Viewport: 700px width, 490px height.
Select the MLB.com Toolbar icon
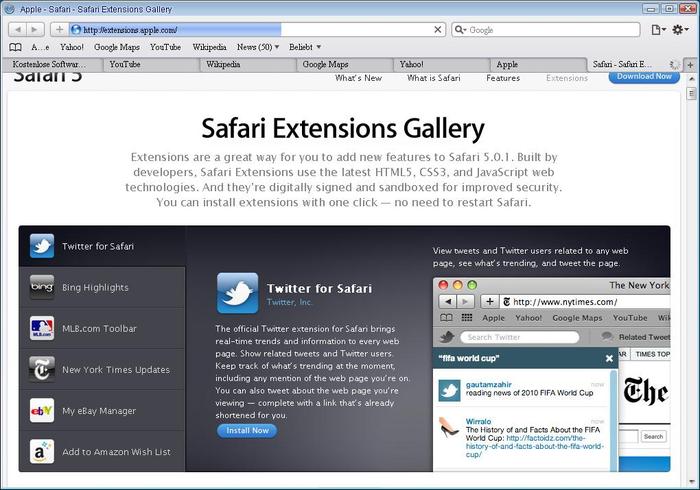(42, 328)
